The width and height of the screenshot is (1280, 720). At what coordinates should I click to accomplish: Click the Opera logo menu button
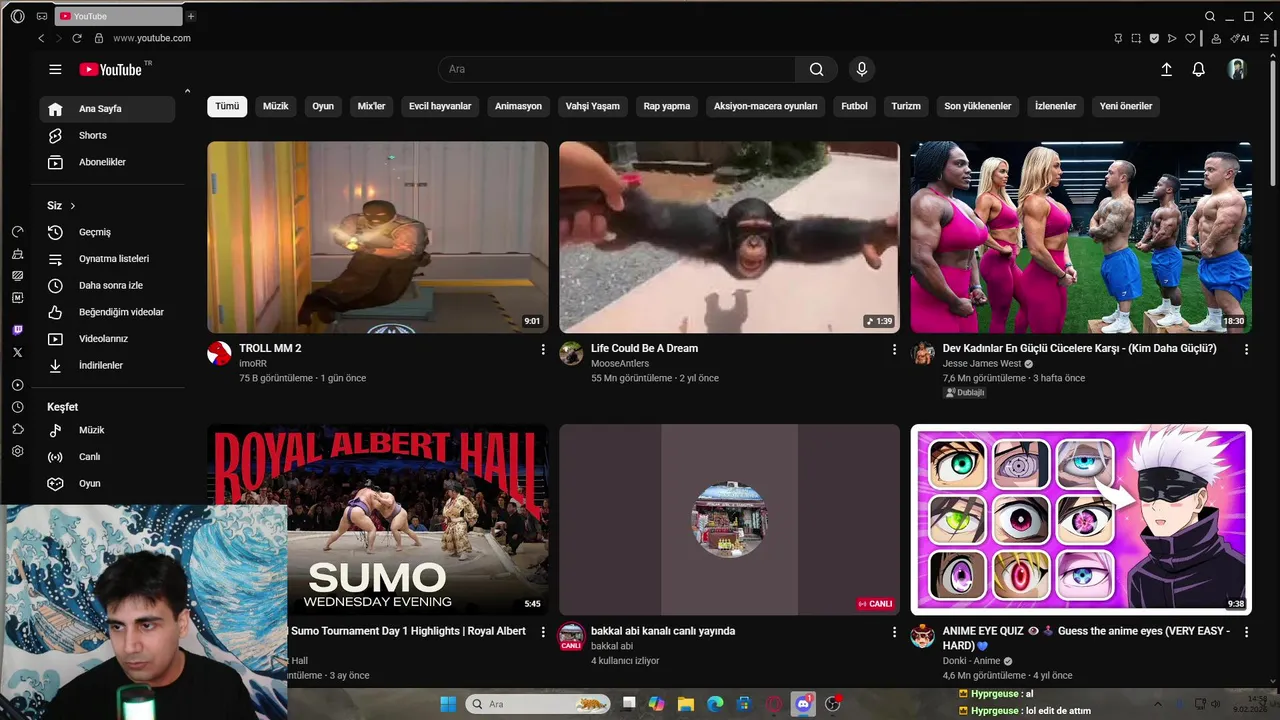[17, 16]
